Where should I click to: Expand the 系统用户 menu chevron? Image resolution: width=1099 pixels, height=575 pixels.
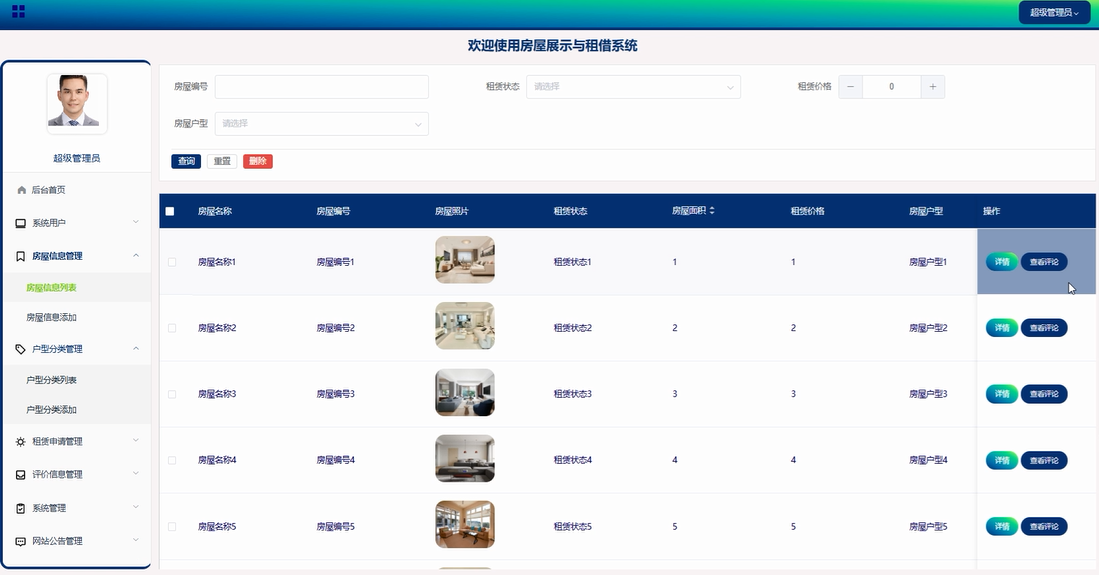tap(136, 222)
